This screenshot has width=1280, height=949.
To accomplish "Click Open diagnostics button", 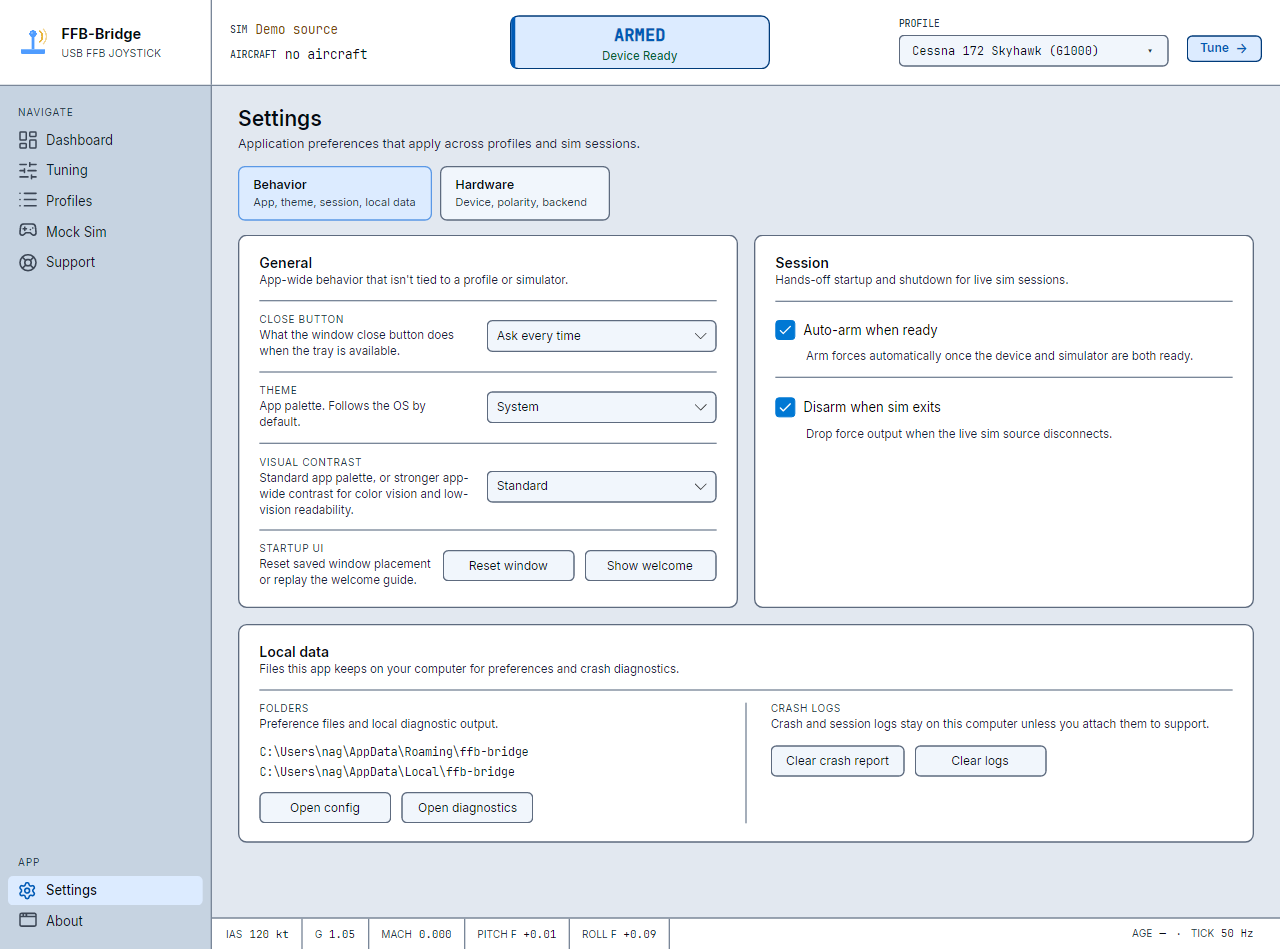I will pos(467,807).
